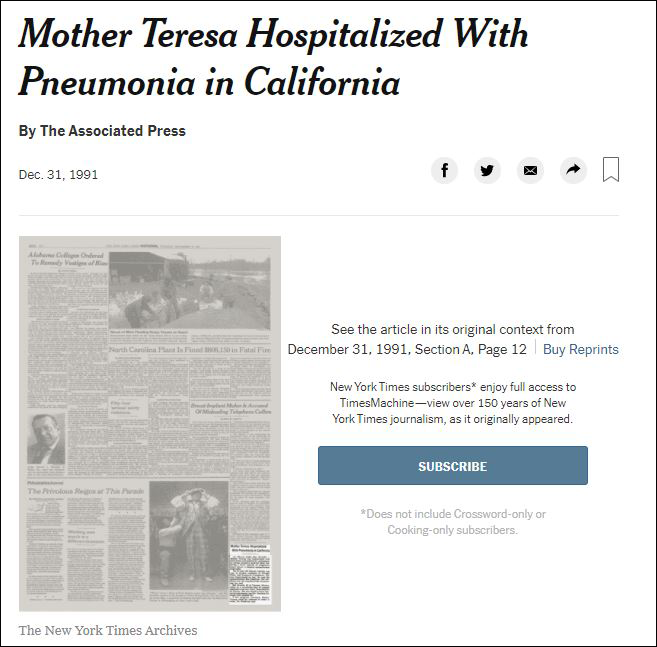Click the Mother Teresa Hospitalized headline
This screenshot has width=657, height=647.
pos(273,59)
